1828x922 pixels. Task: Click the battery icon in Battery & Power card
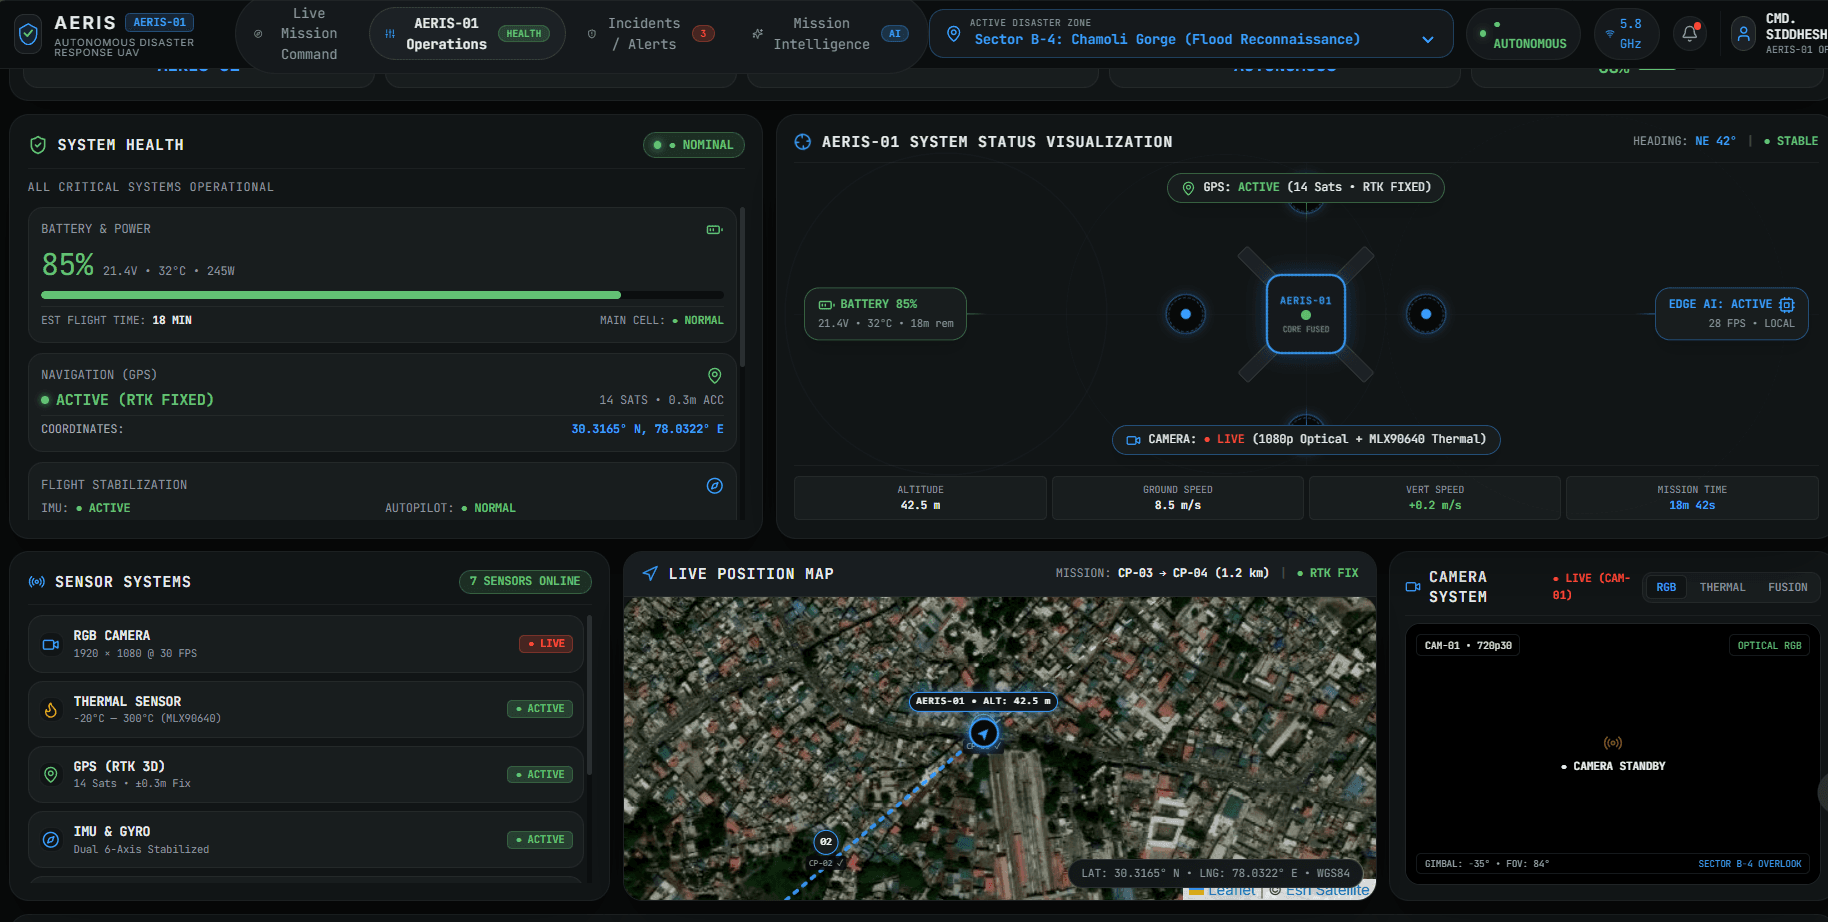[x=714, y=230]
